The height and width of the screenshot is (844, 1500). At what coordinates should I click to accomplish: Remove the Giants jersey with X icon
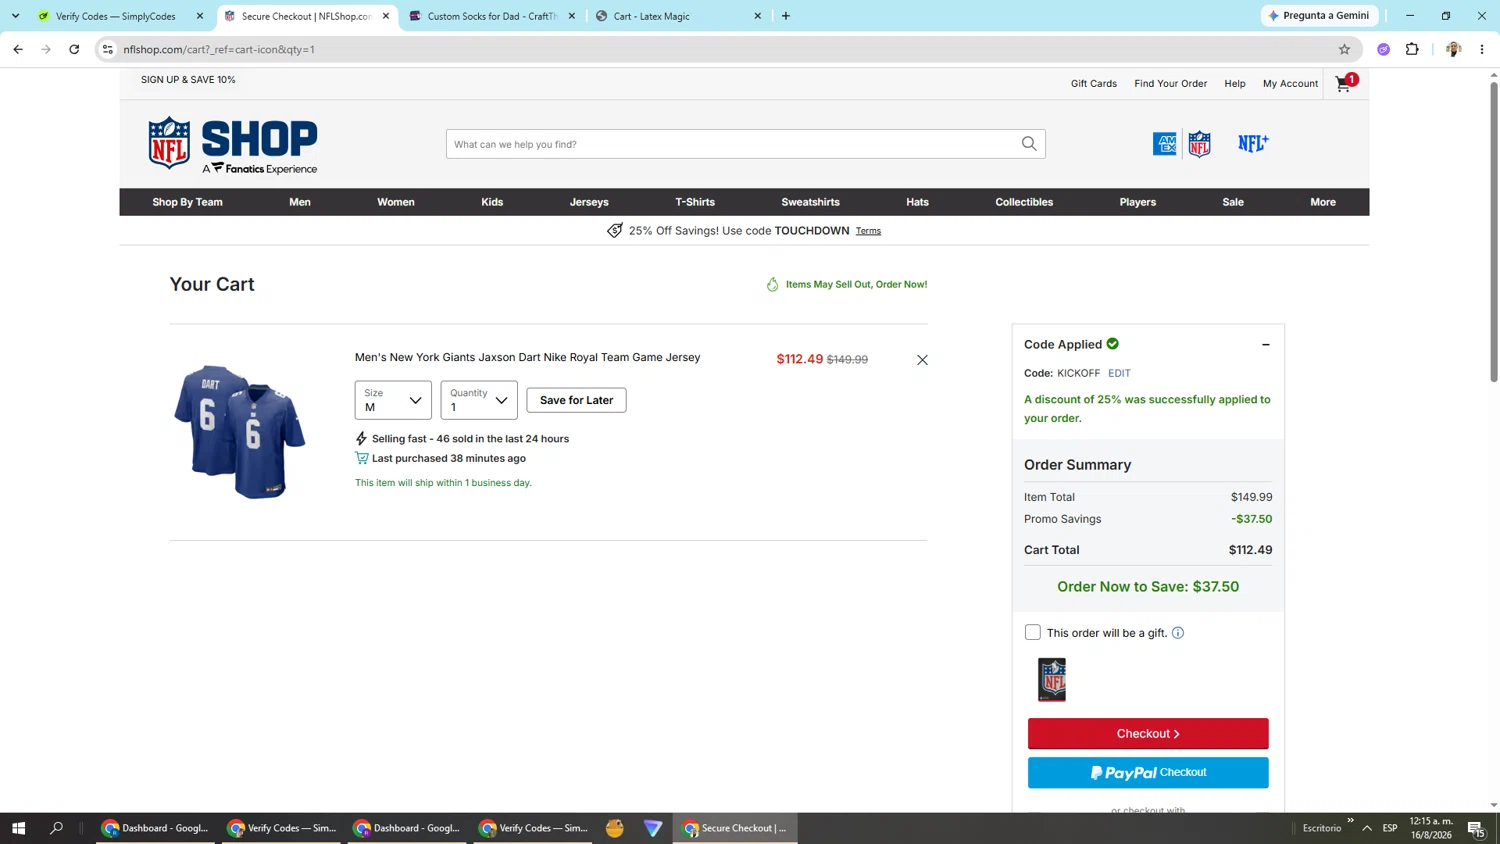[x=922, y=360]
